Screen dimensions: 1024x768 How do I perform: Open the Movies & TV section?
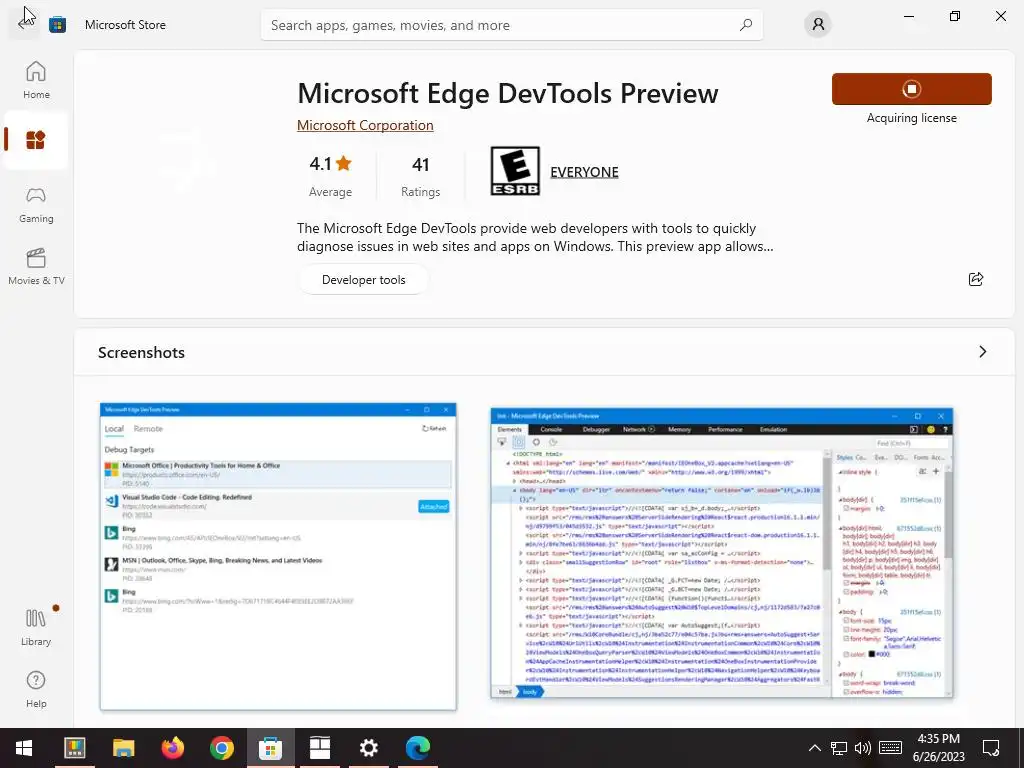click(36, 267)
